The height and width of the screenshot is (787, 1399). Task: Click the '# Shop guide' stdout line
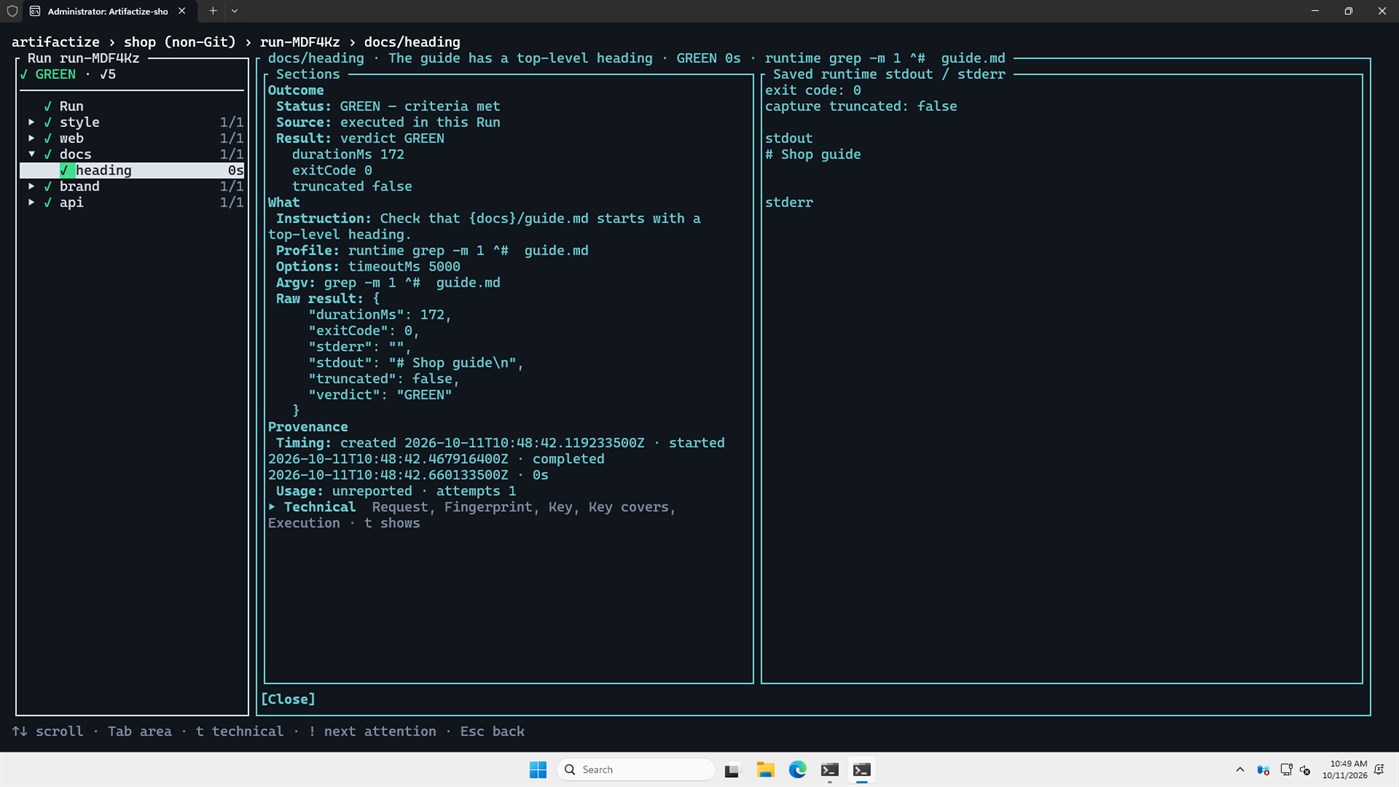coord(813,154)
